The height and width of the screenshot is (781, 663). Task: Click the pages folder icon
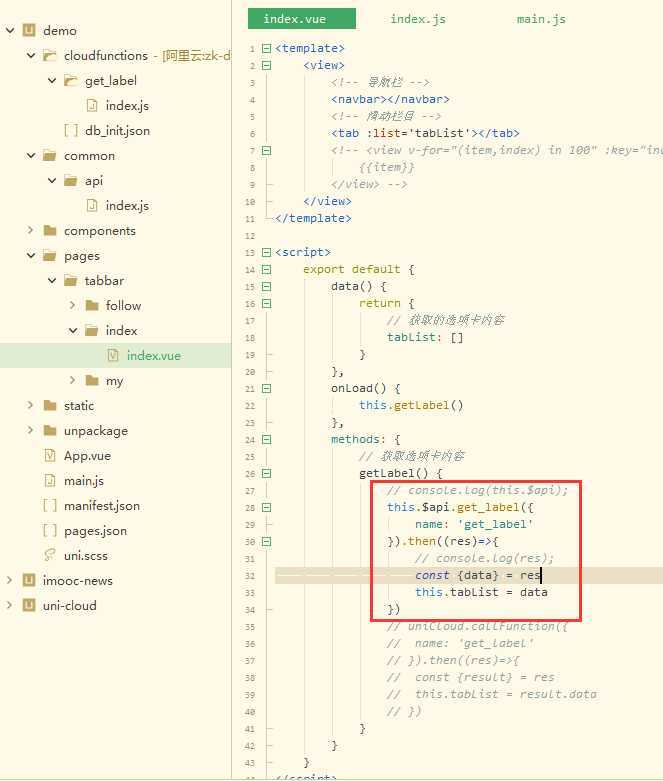point(50,256)
